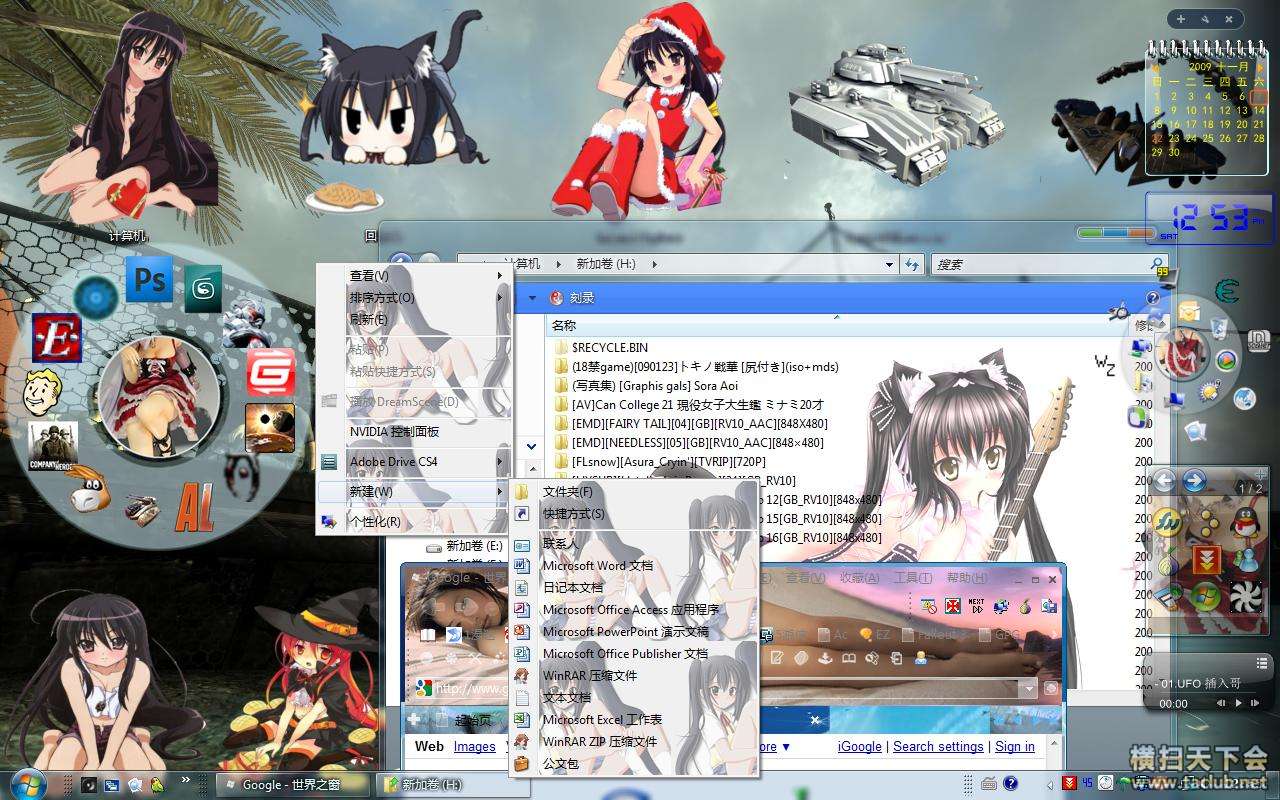This screenshot has width=1280, height=800.
Task: Go to the launcher widget's next page arrow
Action: coord(1194,482)
